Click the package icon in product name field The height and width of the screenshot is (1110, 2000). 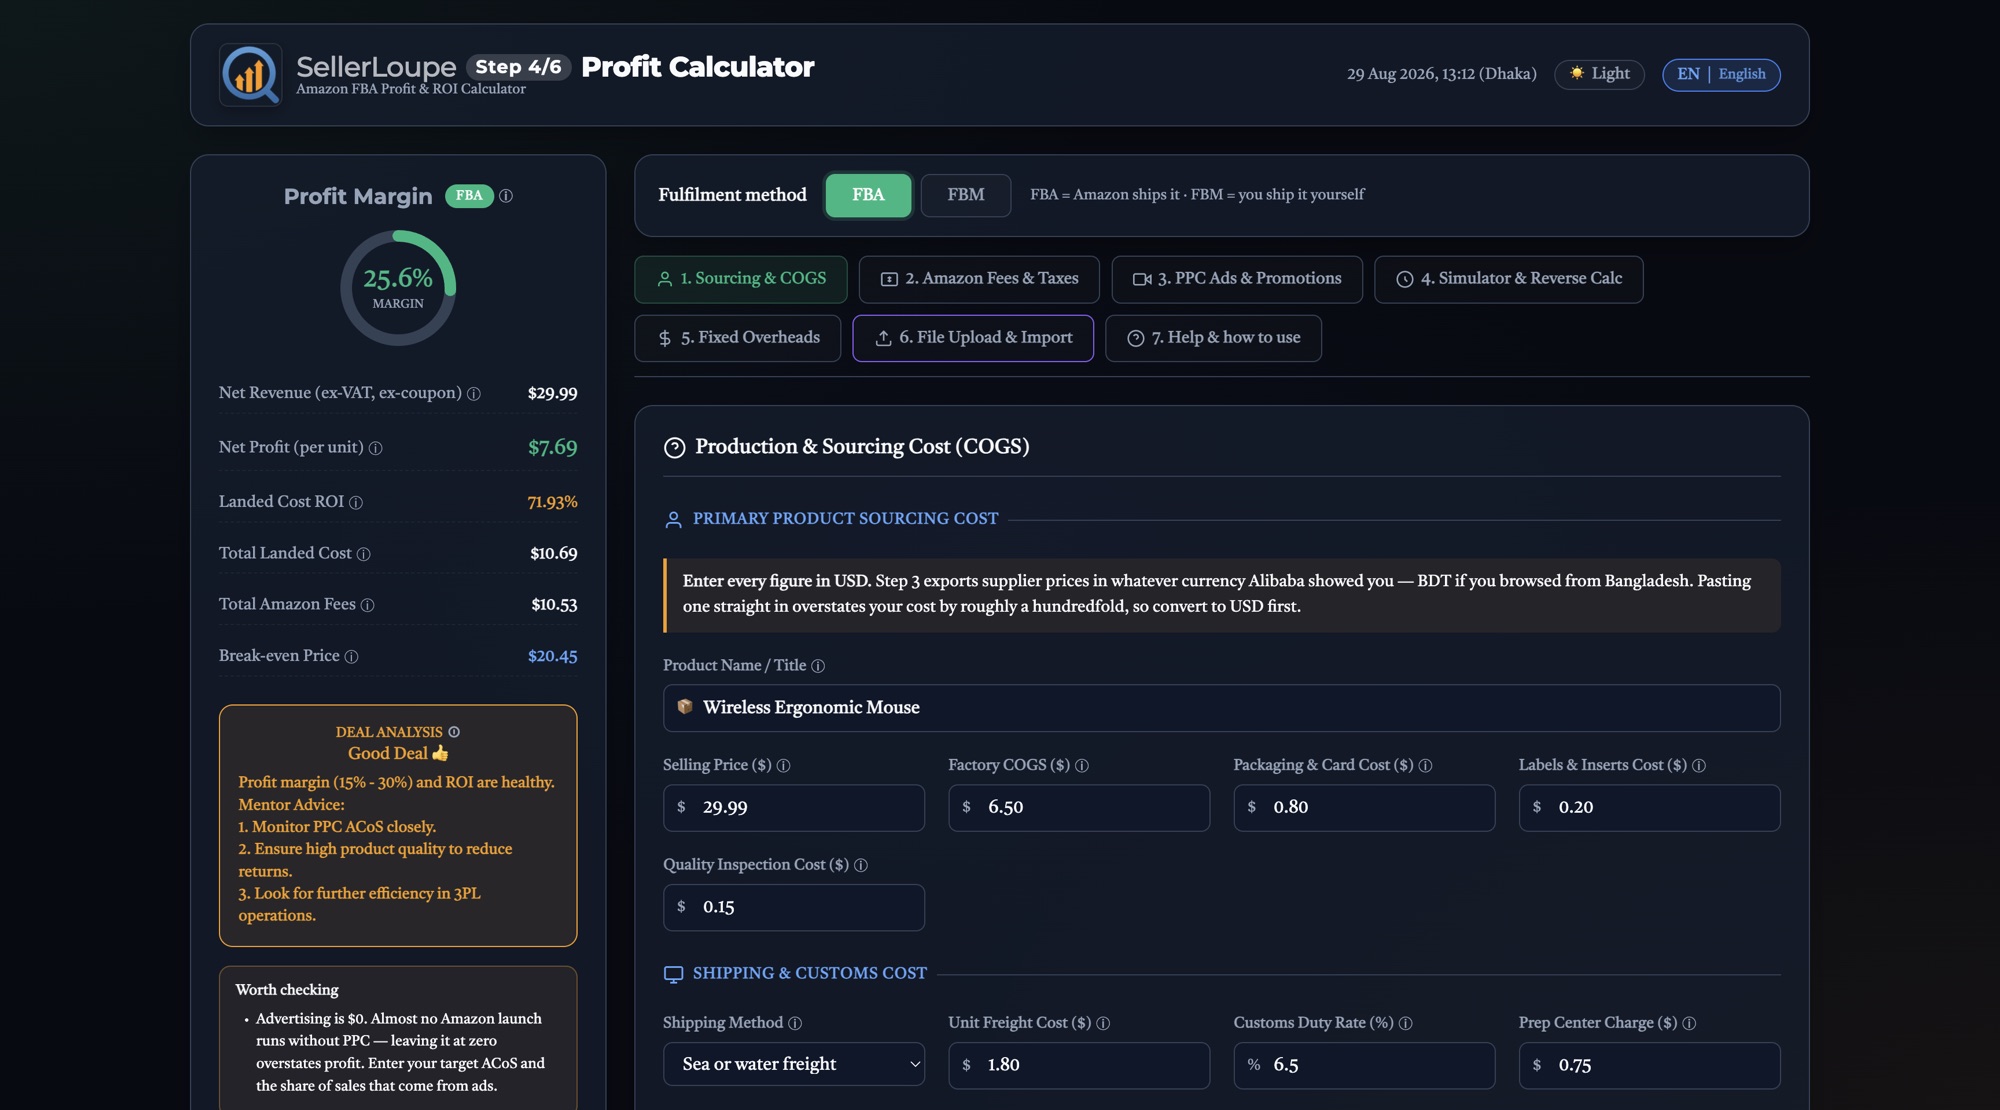pyautogui.click(x=685, y=707)
